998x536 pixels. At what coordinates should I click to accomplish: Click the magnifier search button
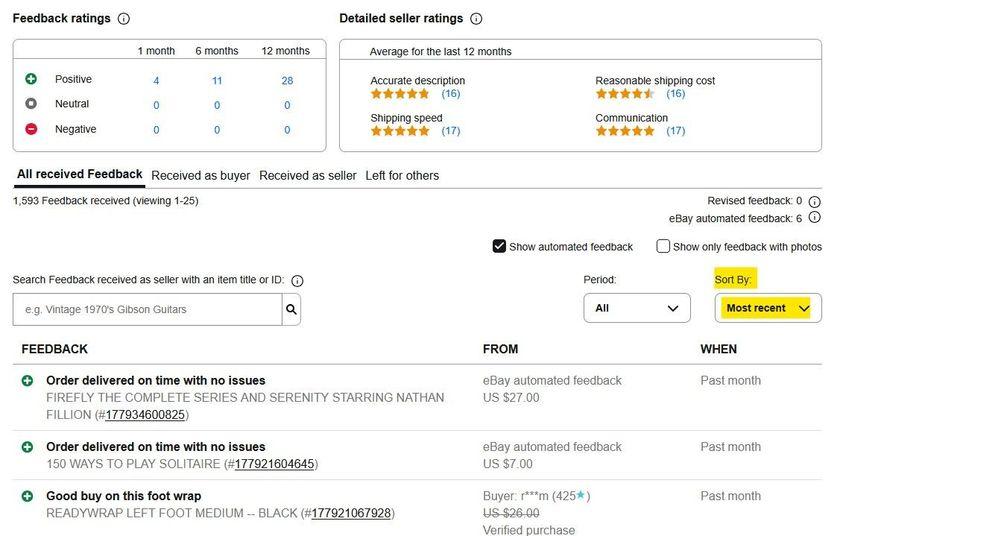coord(291,309)
